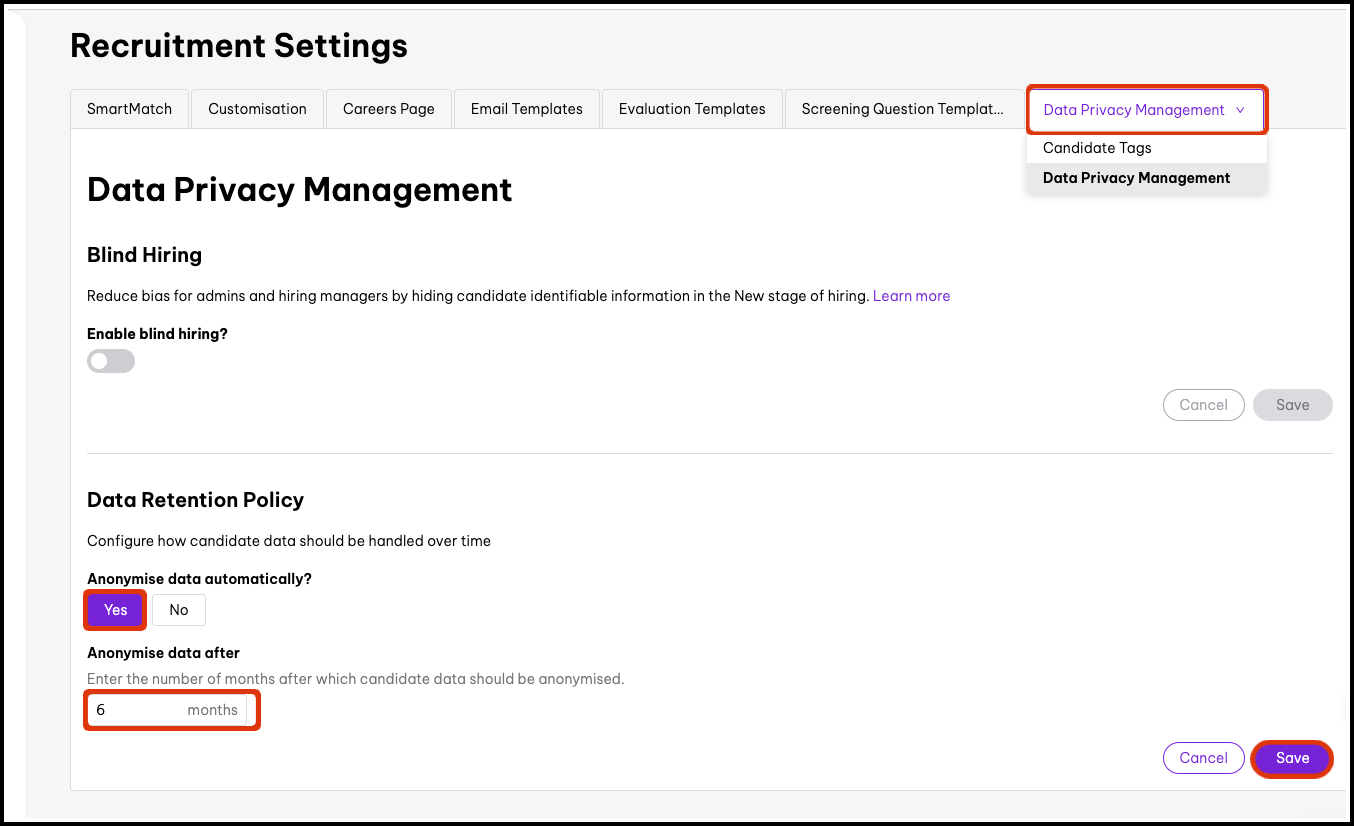Image resolution: width=1354 pixels, height=826 pixels.
Task: Switch to the SmartMatch tab
Action: (129, 108)
